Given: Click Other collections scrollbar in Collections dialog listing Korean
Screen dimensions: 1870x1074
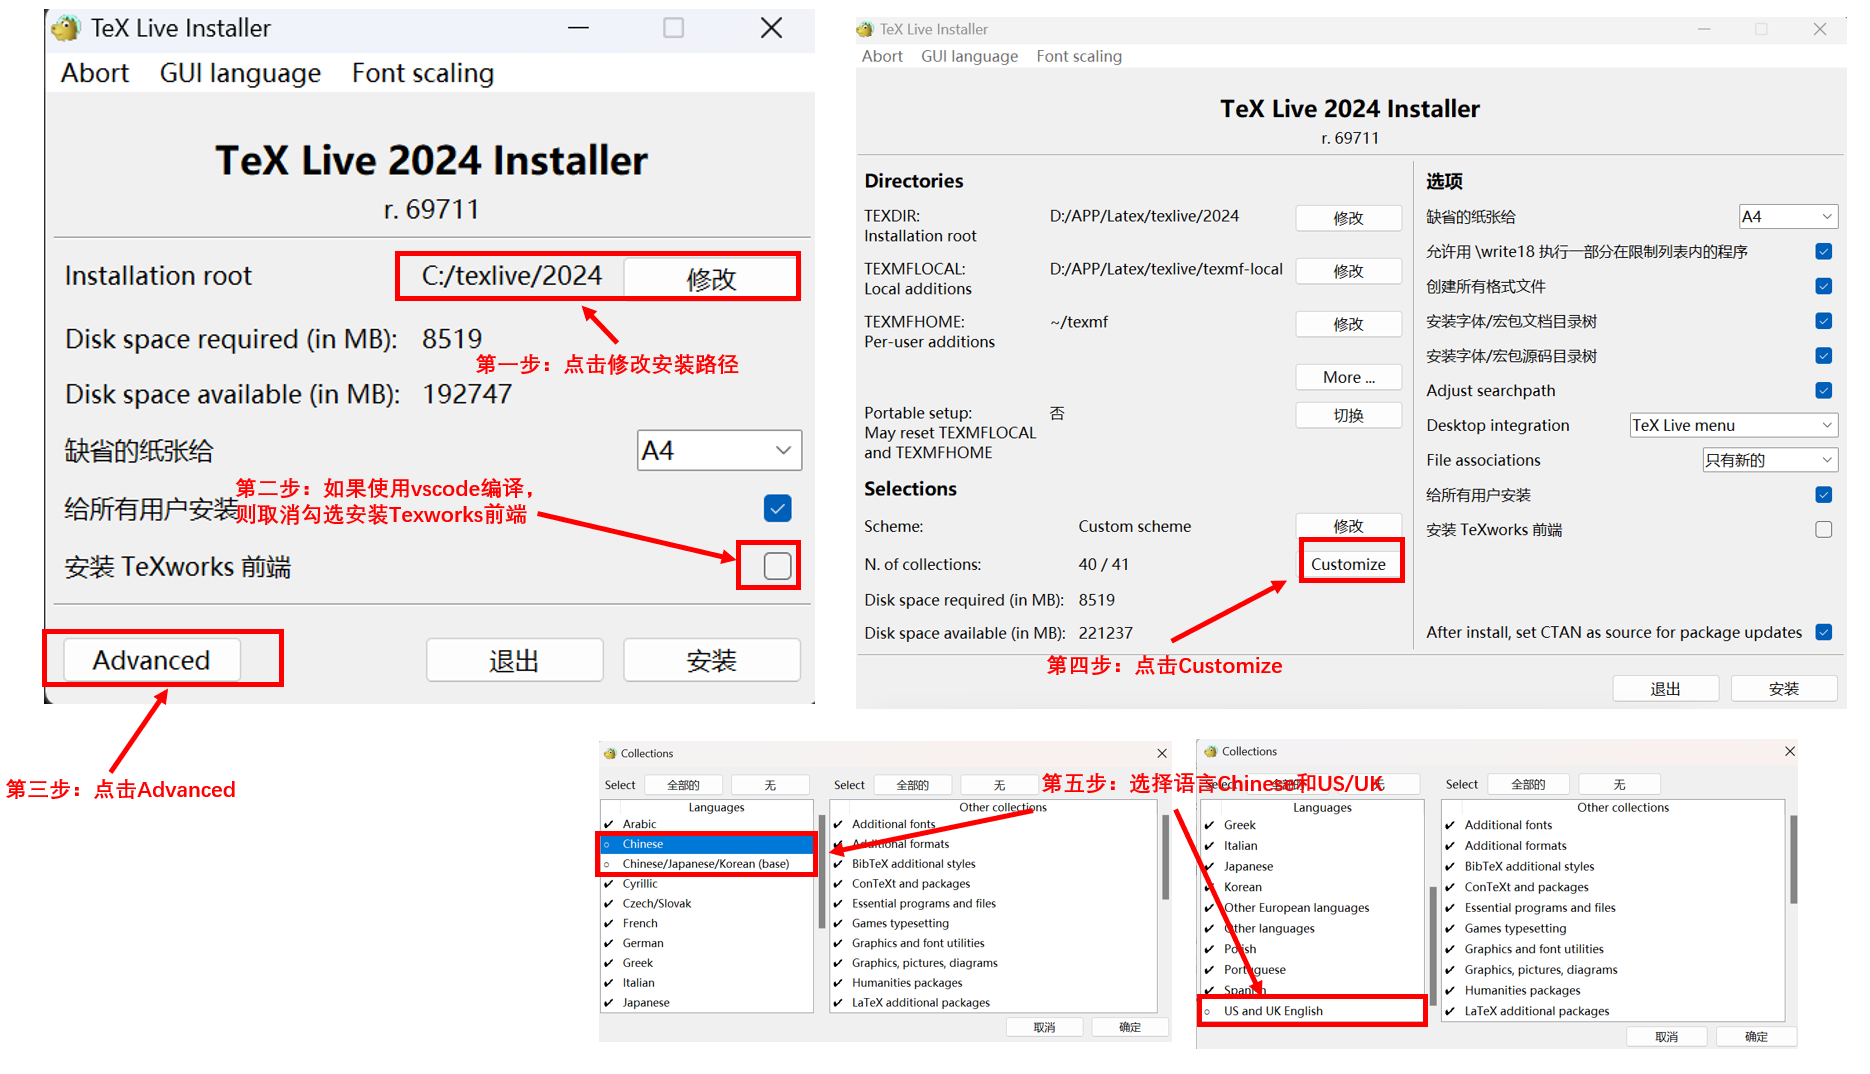Looking at the screenshot, I should click(1793, 860).
